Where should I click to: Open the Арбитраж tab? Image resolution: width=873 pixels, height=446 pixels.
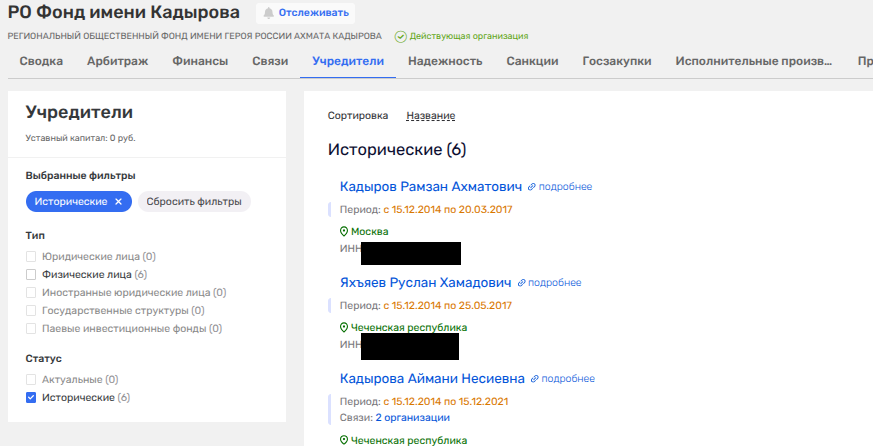pyautogui.click(x=118, y=61)
